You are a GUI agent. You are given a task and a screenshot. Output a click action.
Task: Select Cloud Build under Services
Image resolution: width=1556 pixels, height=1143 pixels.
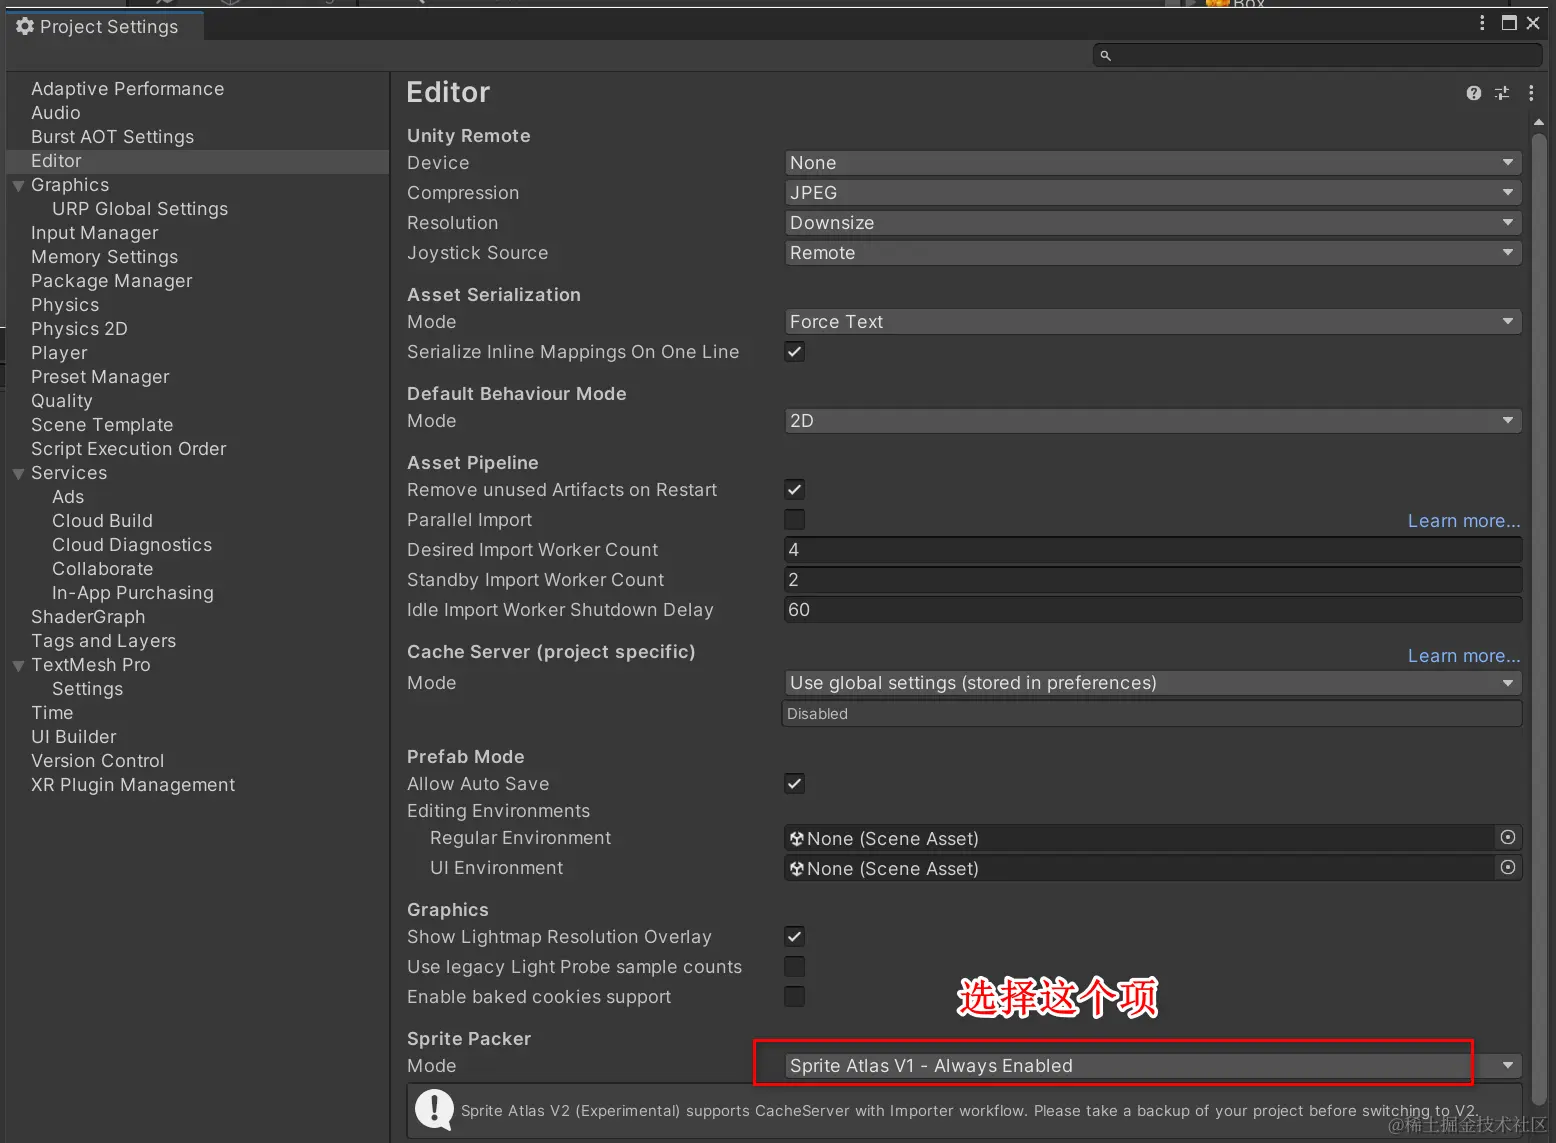pyautogui.click(x=102, y=521)
